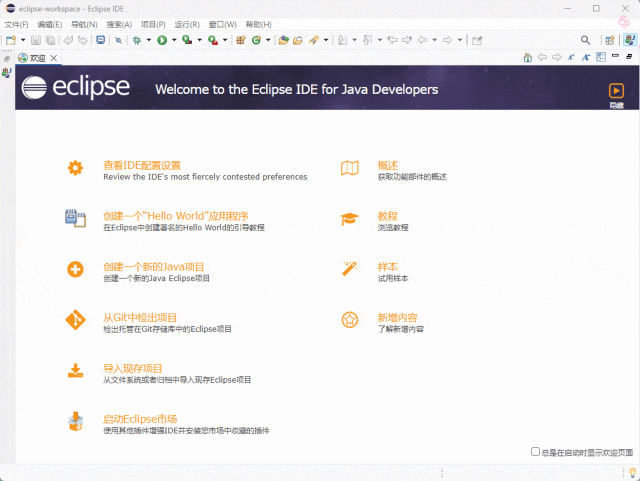
Task: Click the 创建一个"Hello World"应用程序 link
Action: [176, 216]
